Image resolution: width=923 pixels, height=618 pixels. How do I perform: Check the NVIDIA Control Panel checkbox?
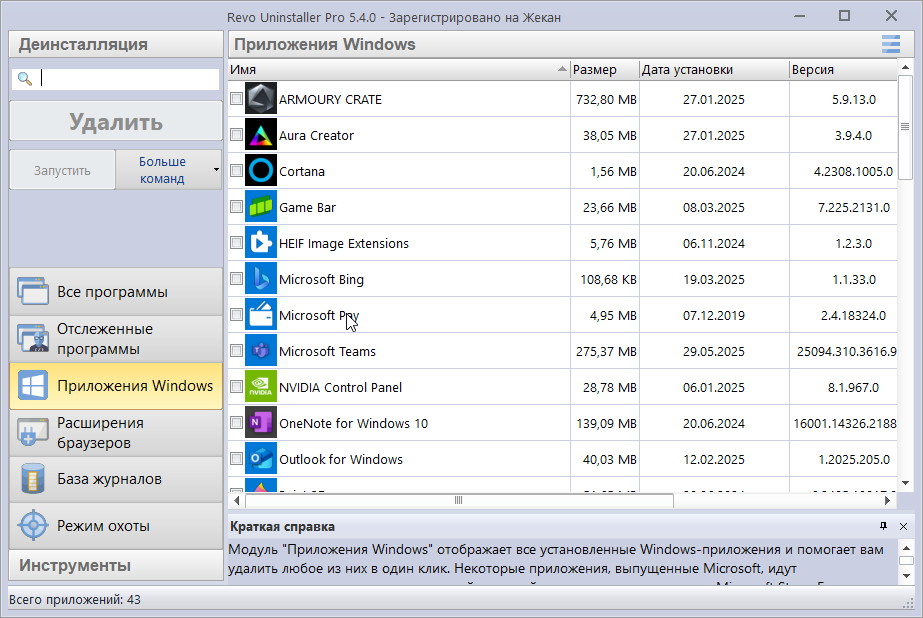point(236,386)
